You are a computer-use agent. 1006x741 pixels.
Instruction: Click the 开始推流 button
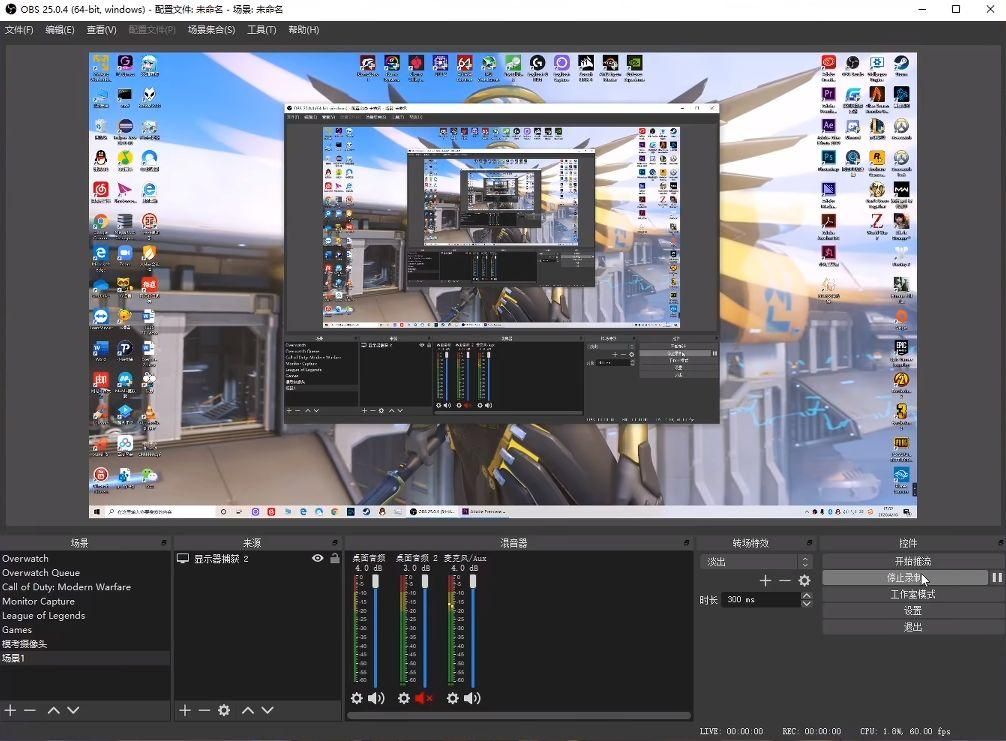point(912,561)
